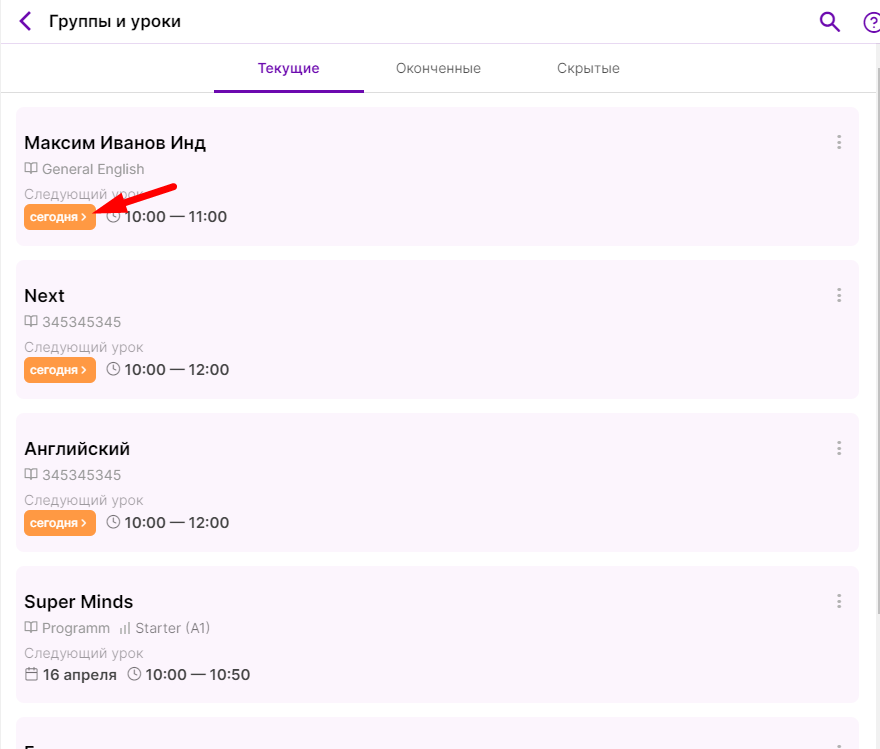Select General English course label
880x749 pixels.
[x=93, y=169]
